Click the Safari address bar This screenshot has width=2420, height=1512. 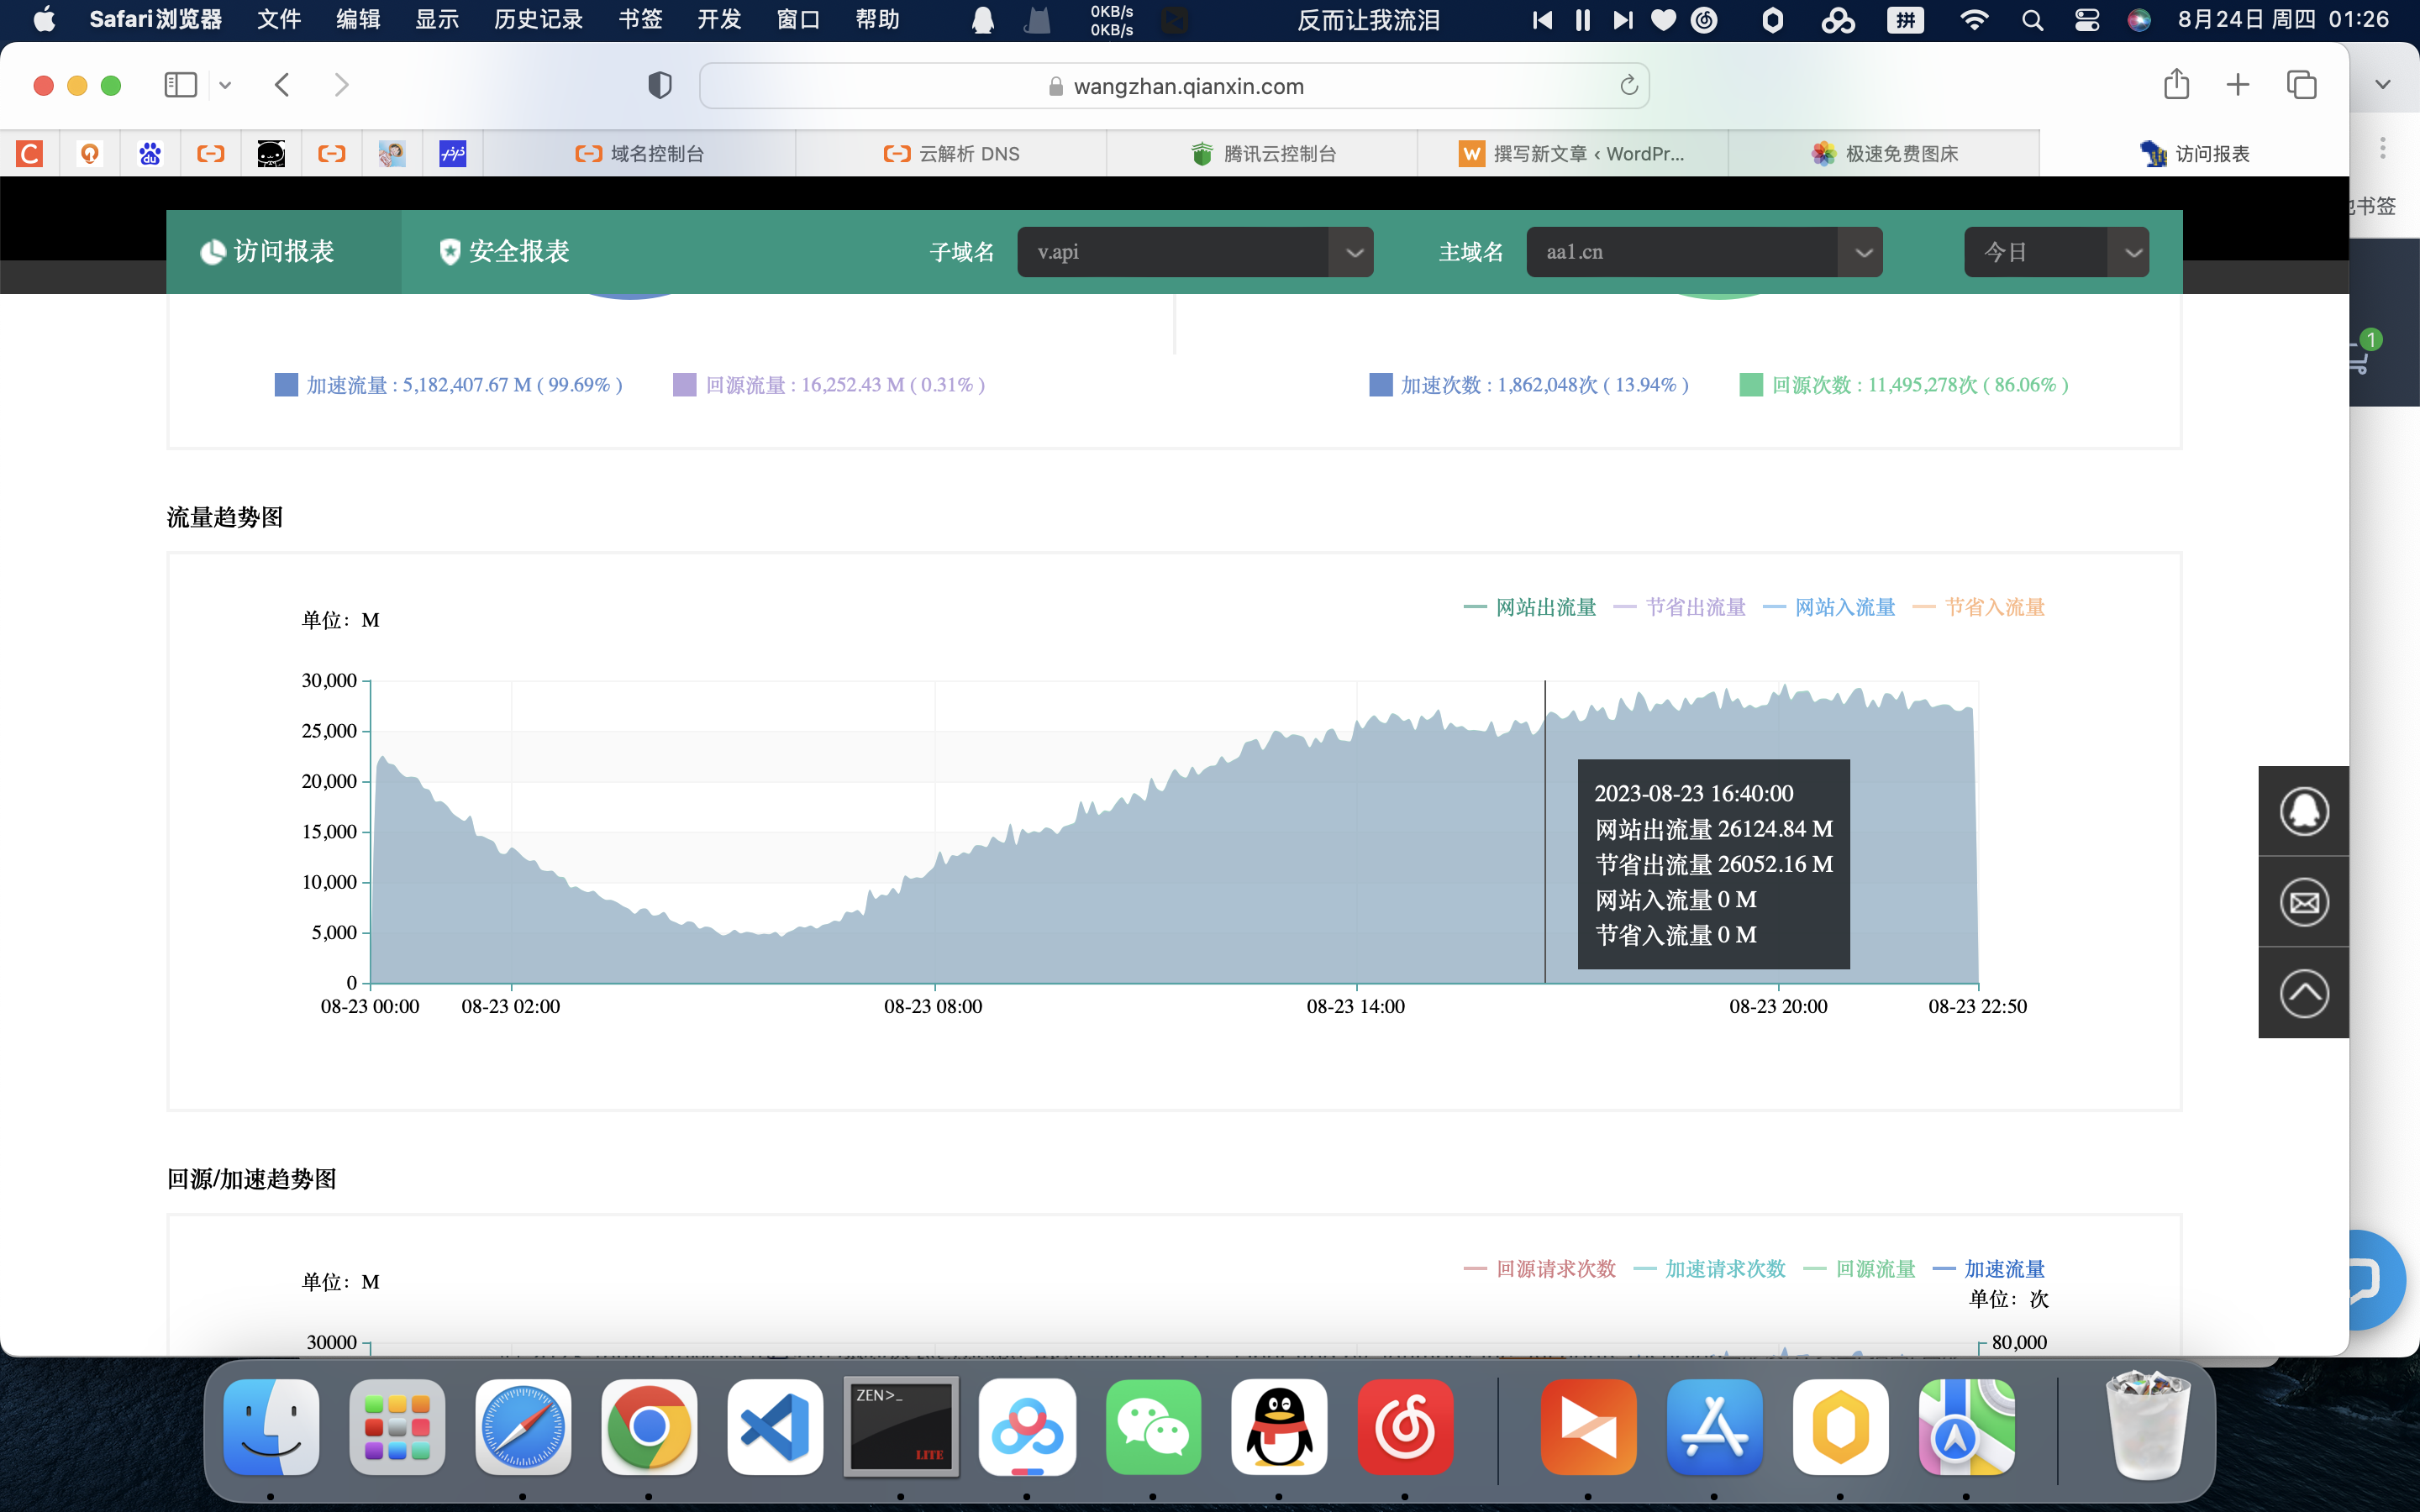(x=1174, y=85)
